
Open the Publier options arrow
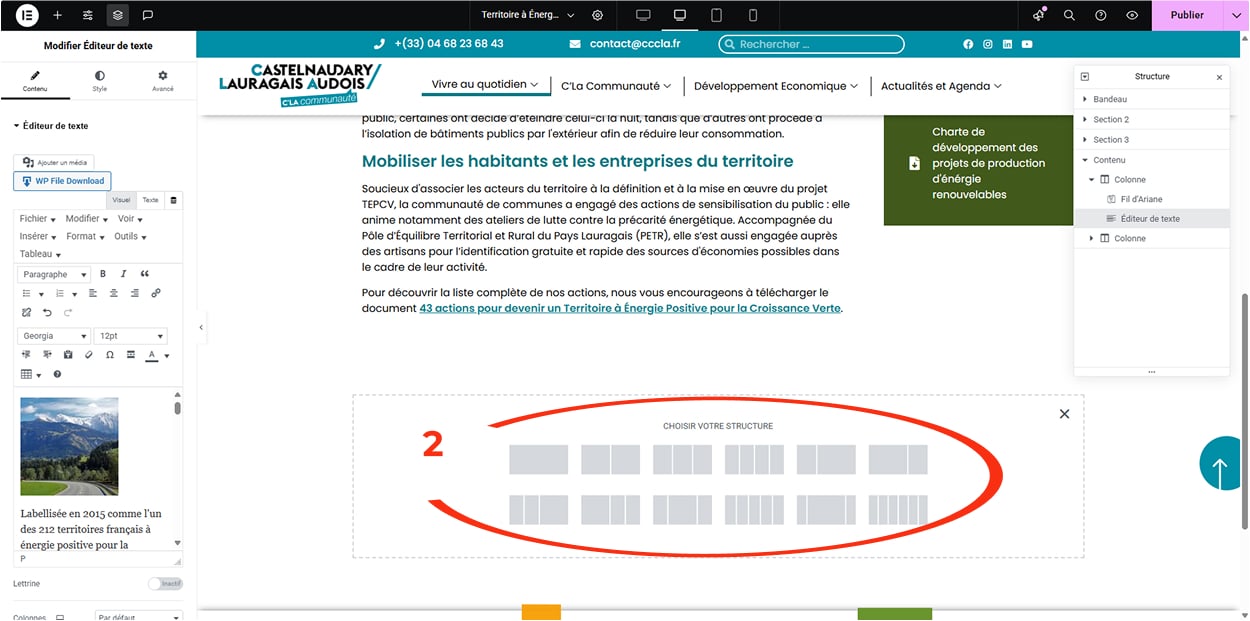(1236, 15)
